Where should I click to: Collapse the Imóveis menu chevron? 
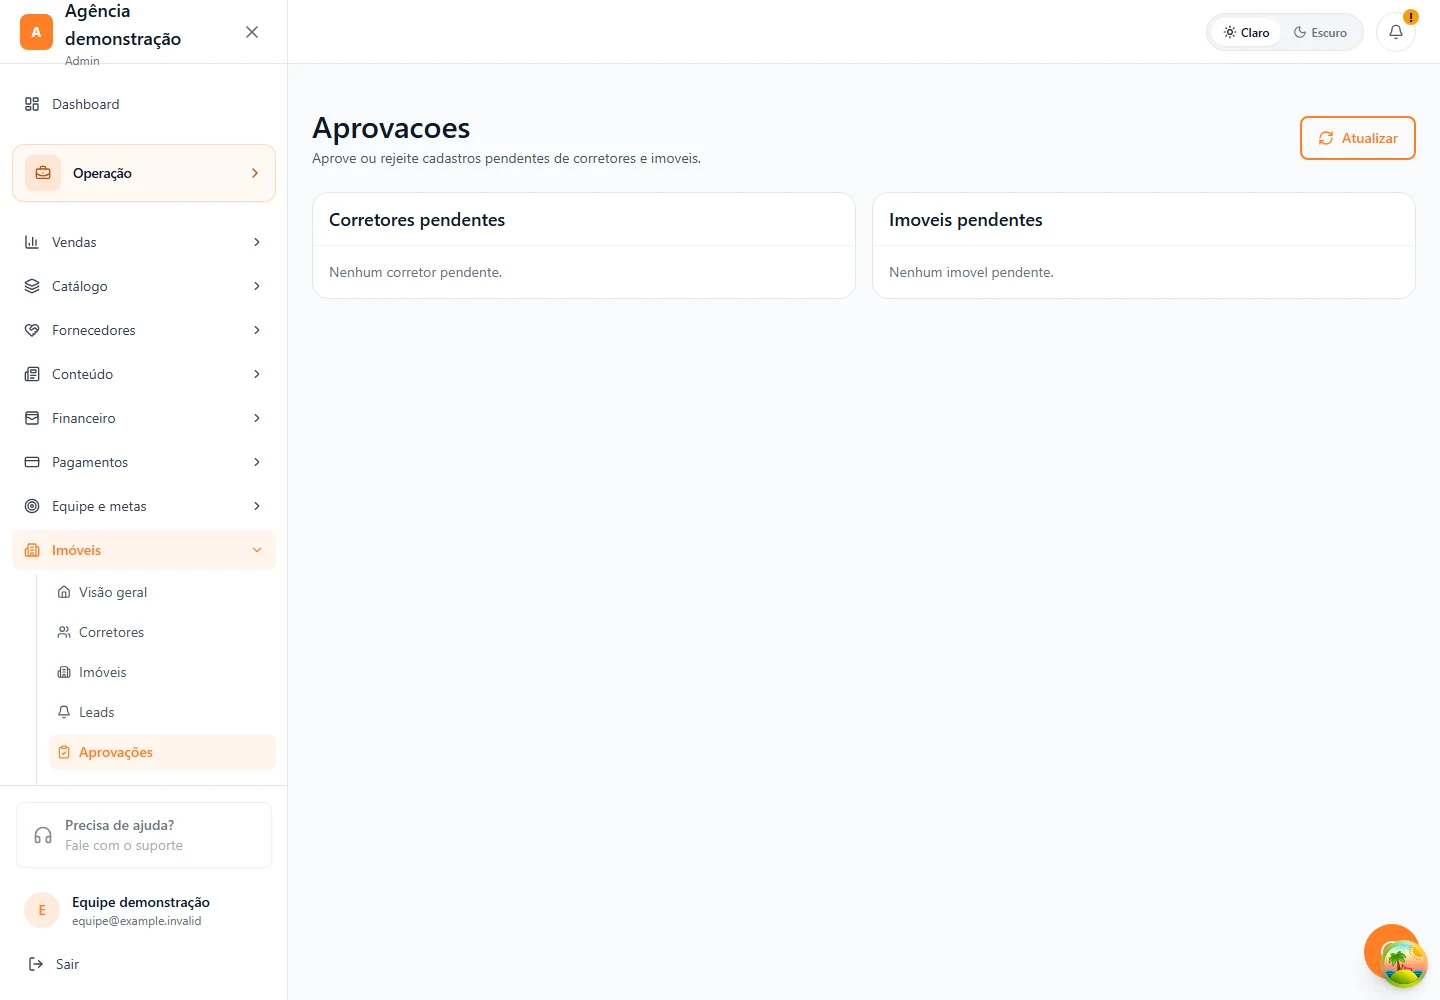(257, 550)
